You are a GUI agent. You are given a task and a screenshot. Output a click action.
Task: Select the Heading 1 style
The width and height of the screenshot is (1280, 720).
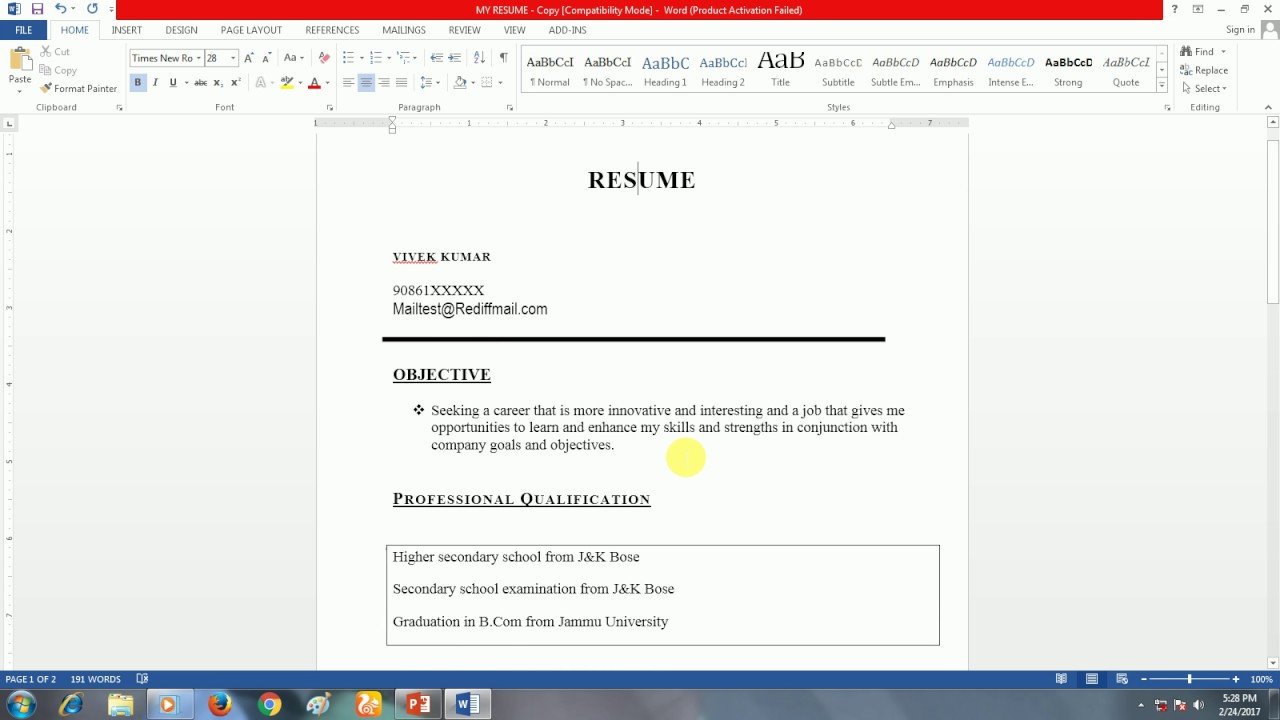point(665,68)
